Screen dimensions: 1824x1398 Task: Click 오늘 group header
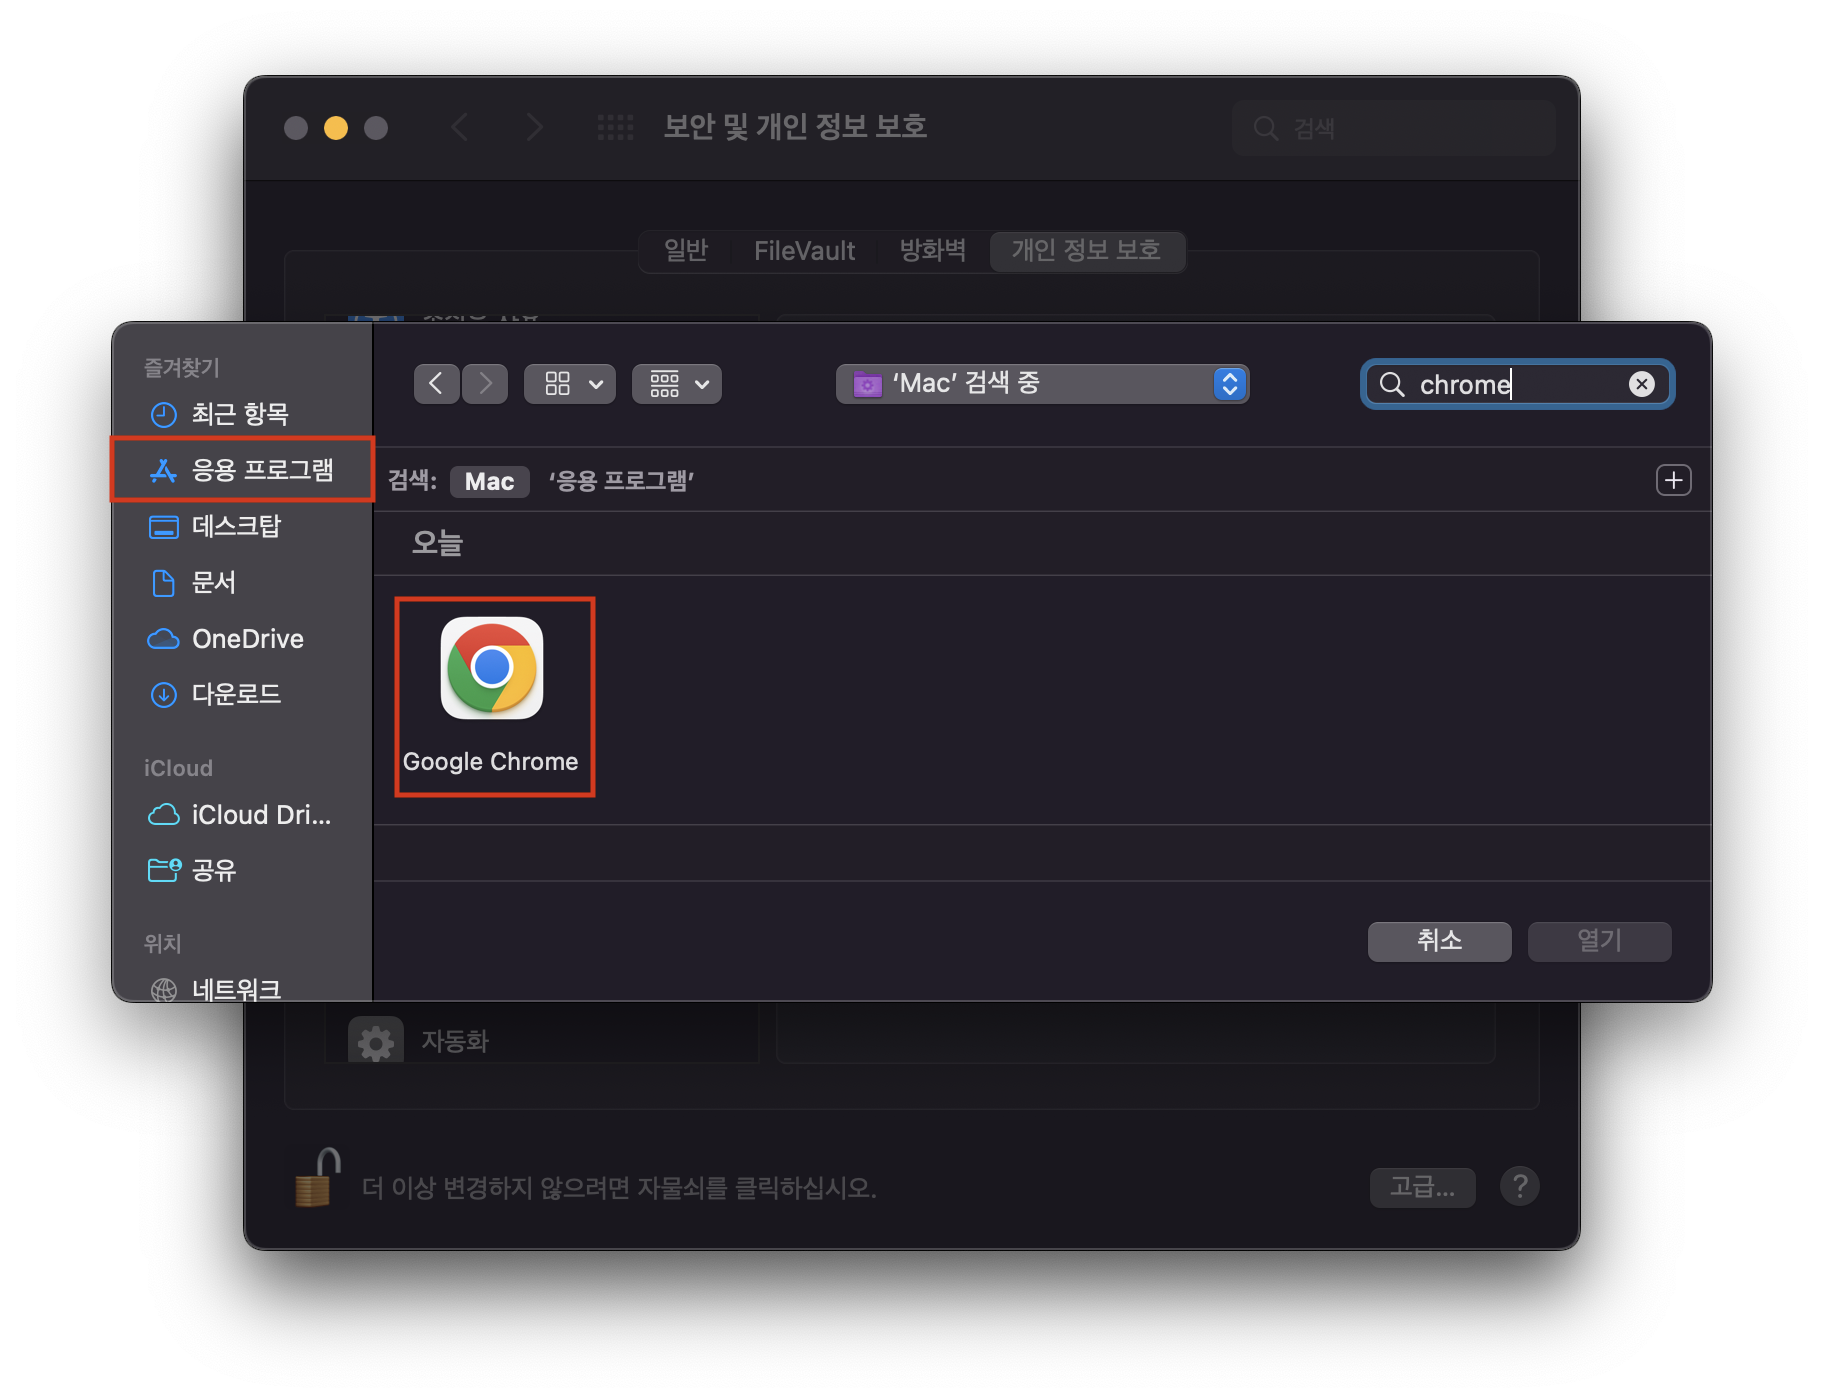437,543
